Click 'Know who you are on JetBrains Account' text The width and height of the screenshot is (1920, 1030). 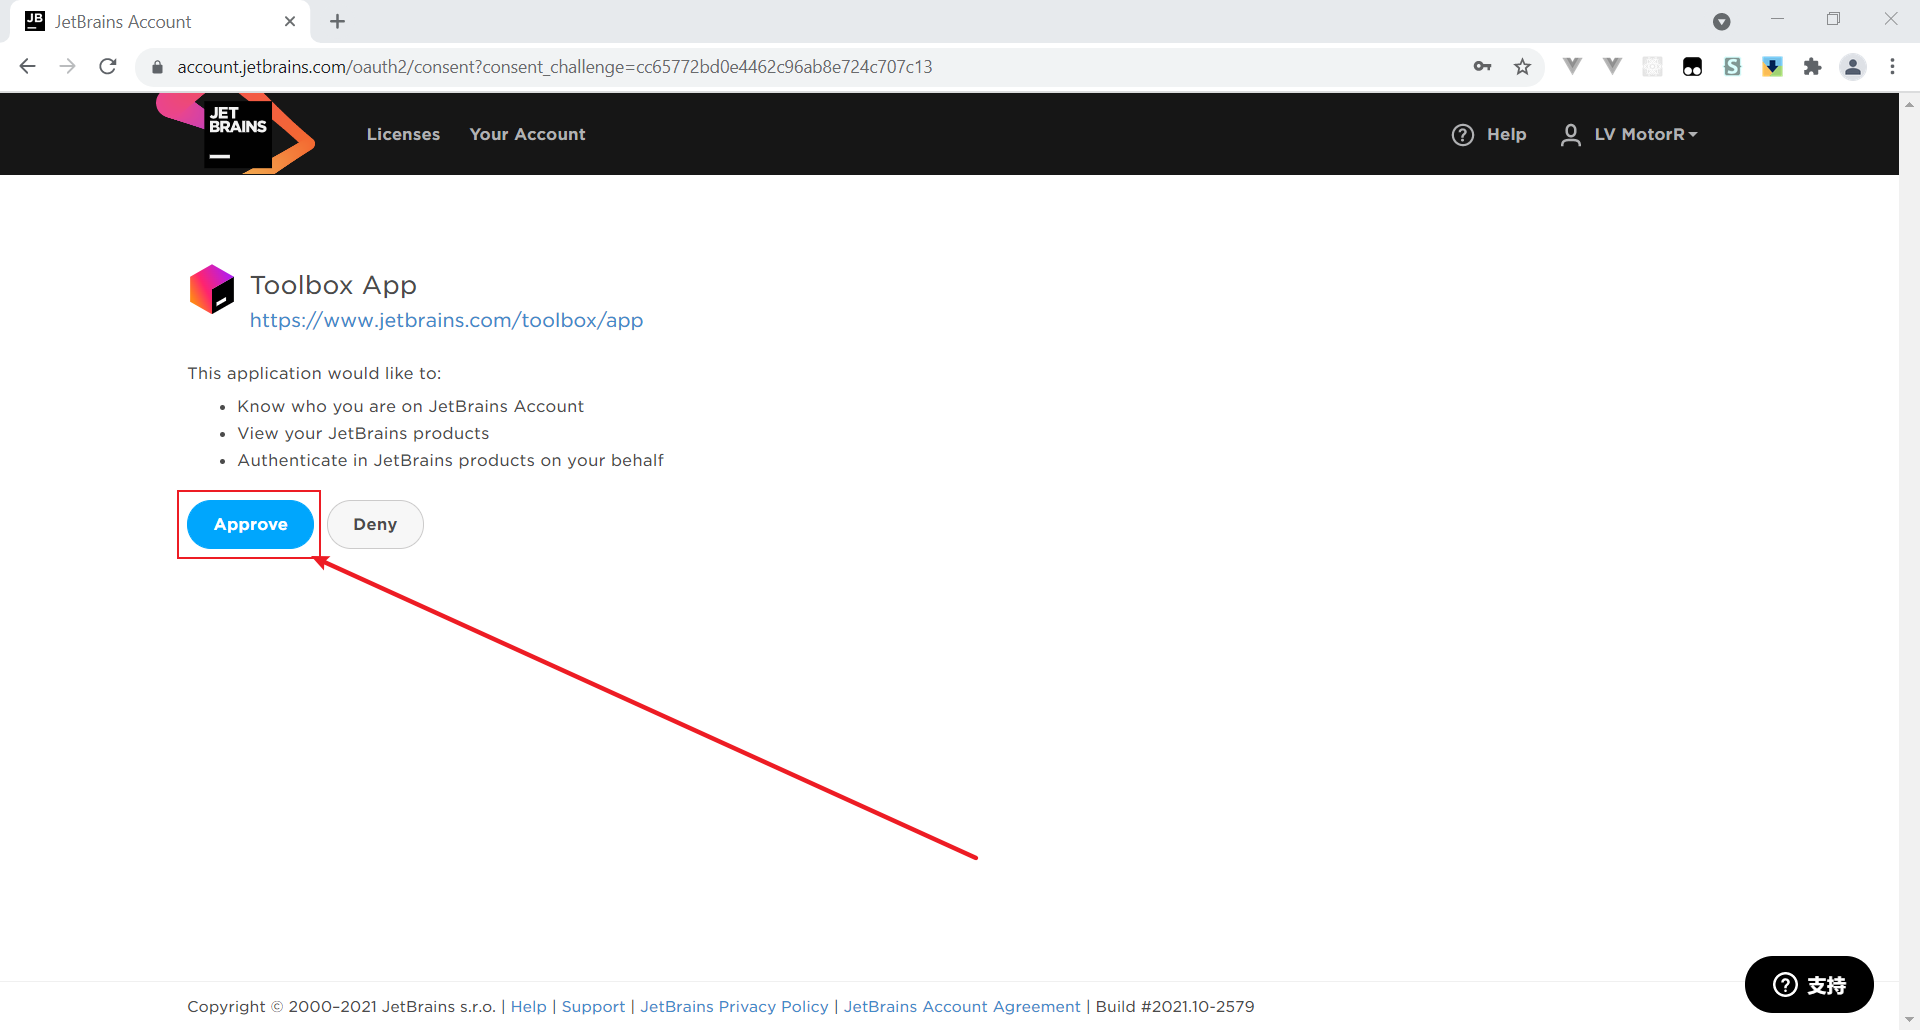(410, 406)
